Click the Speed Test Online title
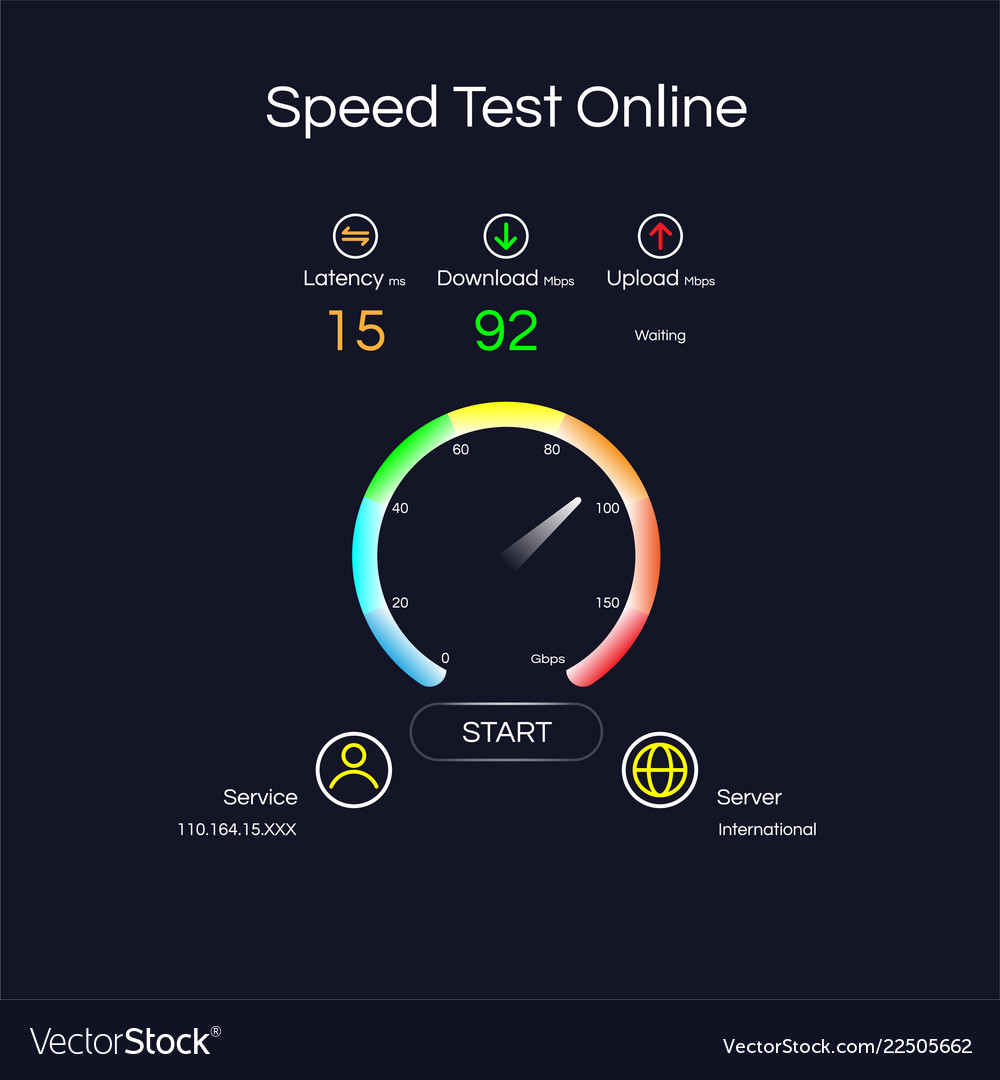The width and height of the screenshot is (1000, 1080). point(506,108)
